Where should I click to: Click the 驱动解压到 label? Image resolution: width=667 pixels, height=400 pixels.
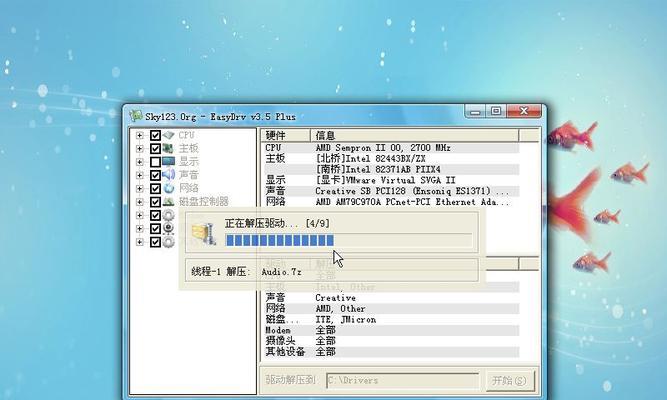pyautogui.click(x=291, y=380)
